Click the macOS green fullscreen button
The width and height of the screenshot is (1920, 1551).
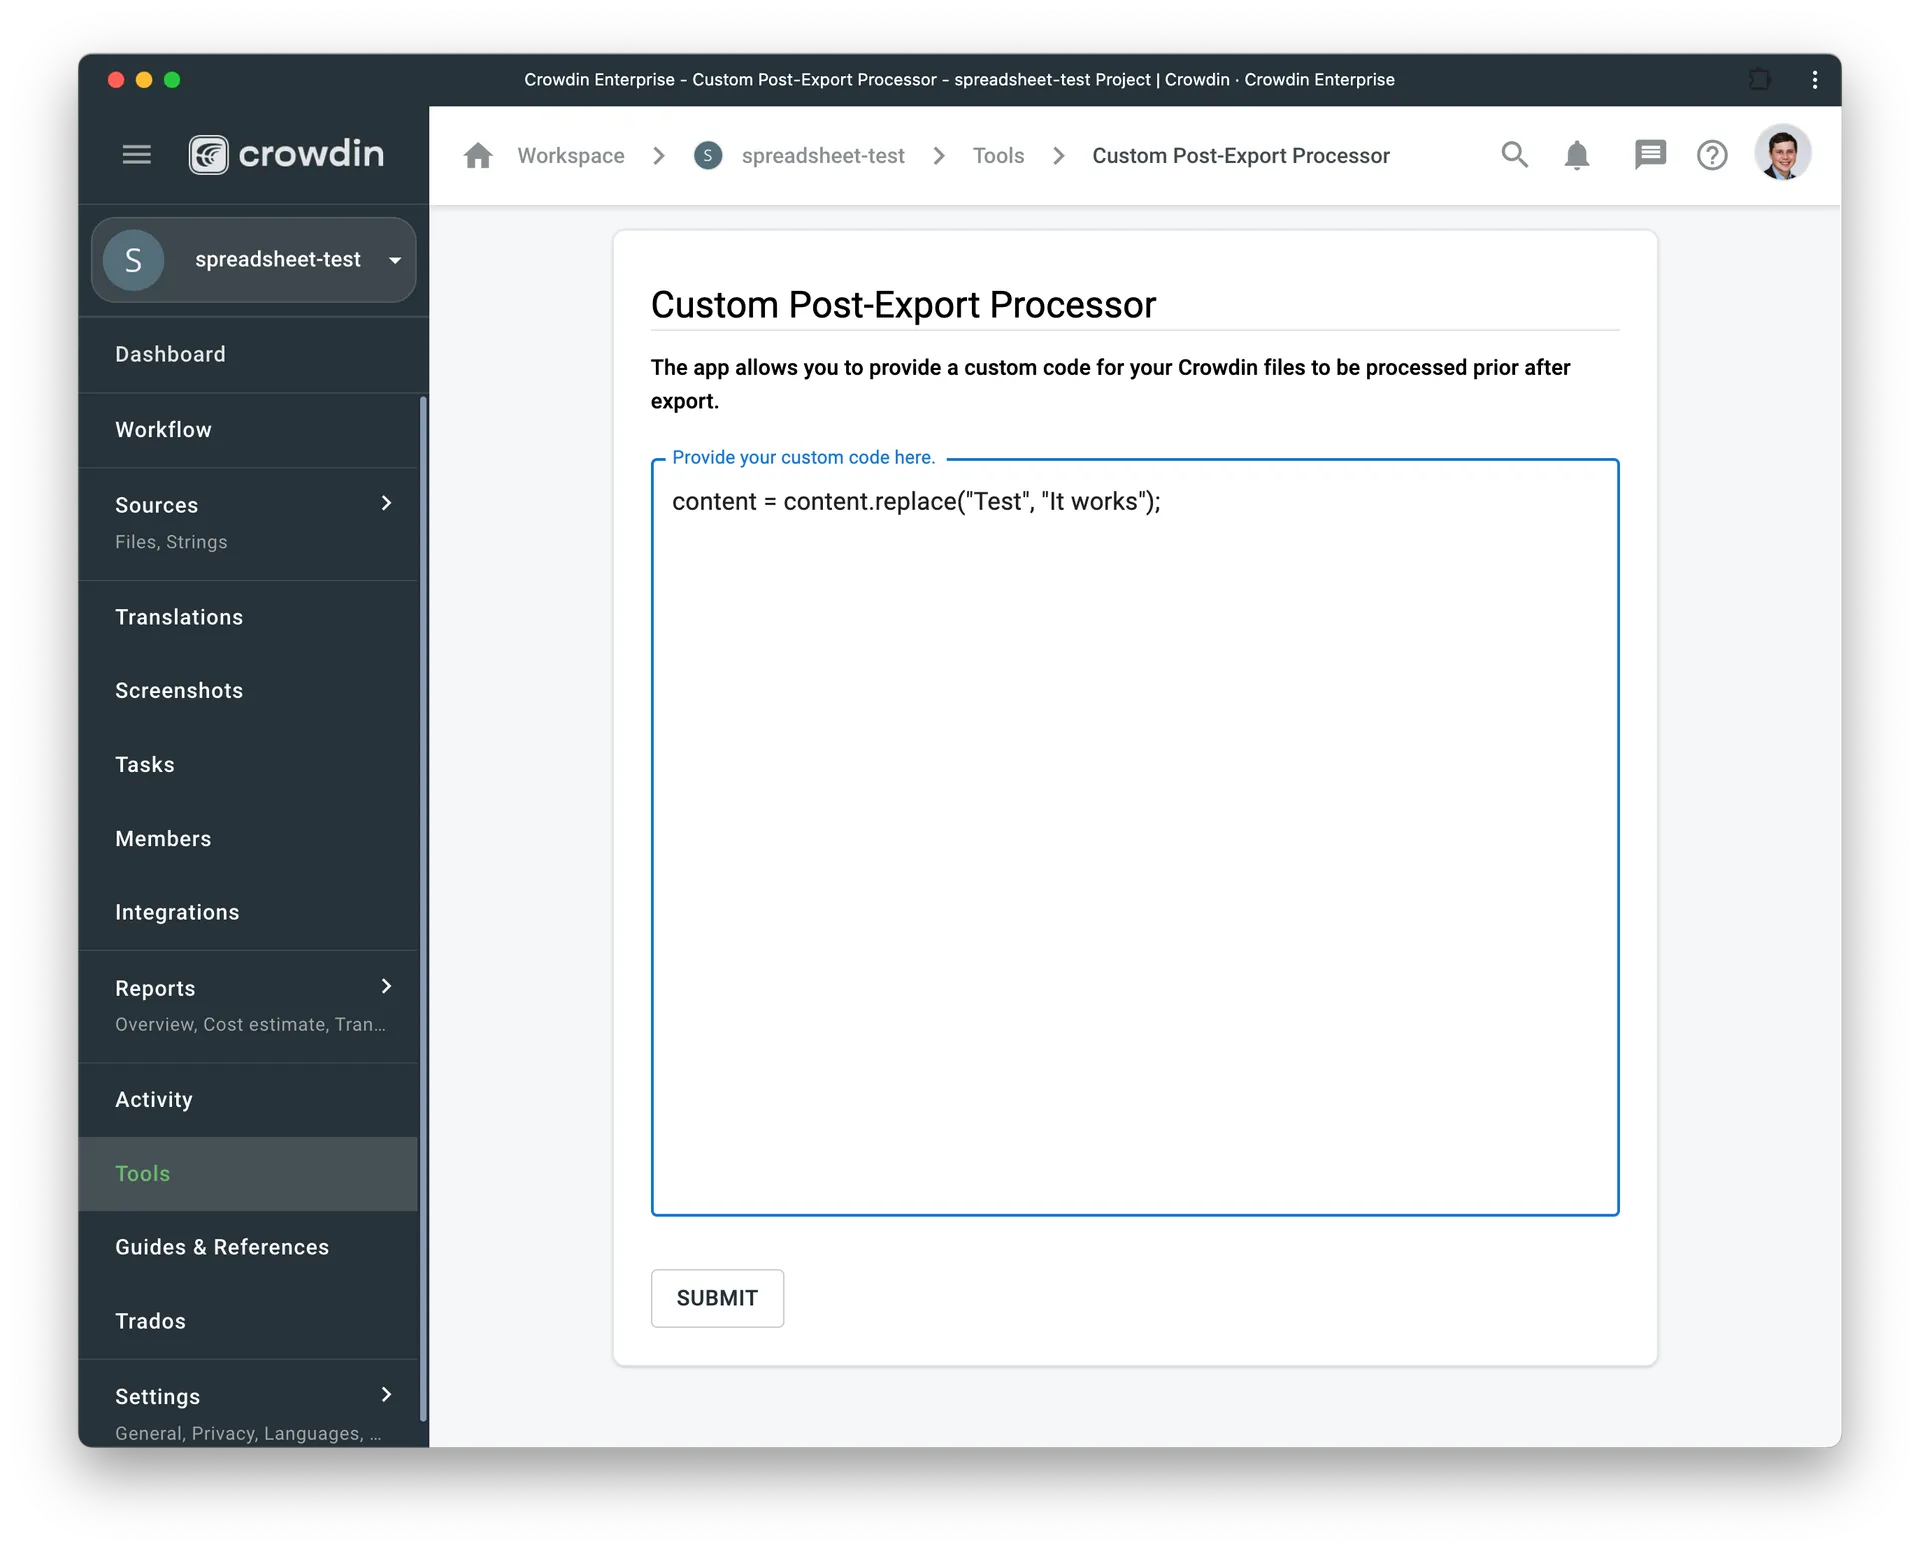(x=172, y=80)
